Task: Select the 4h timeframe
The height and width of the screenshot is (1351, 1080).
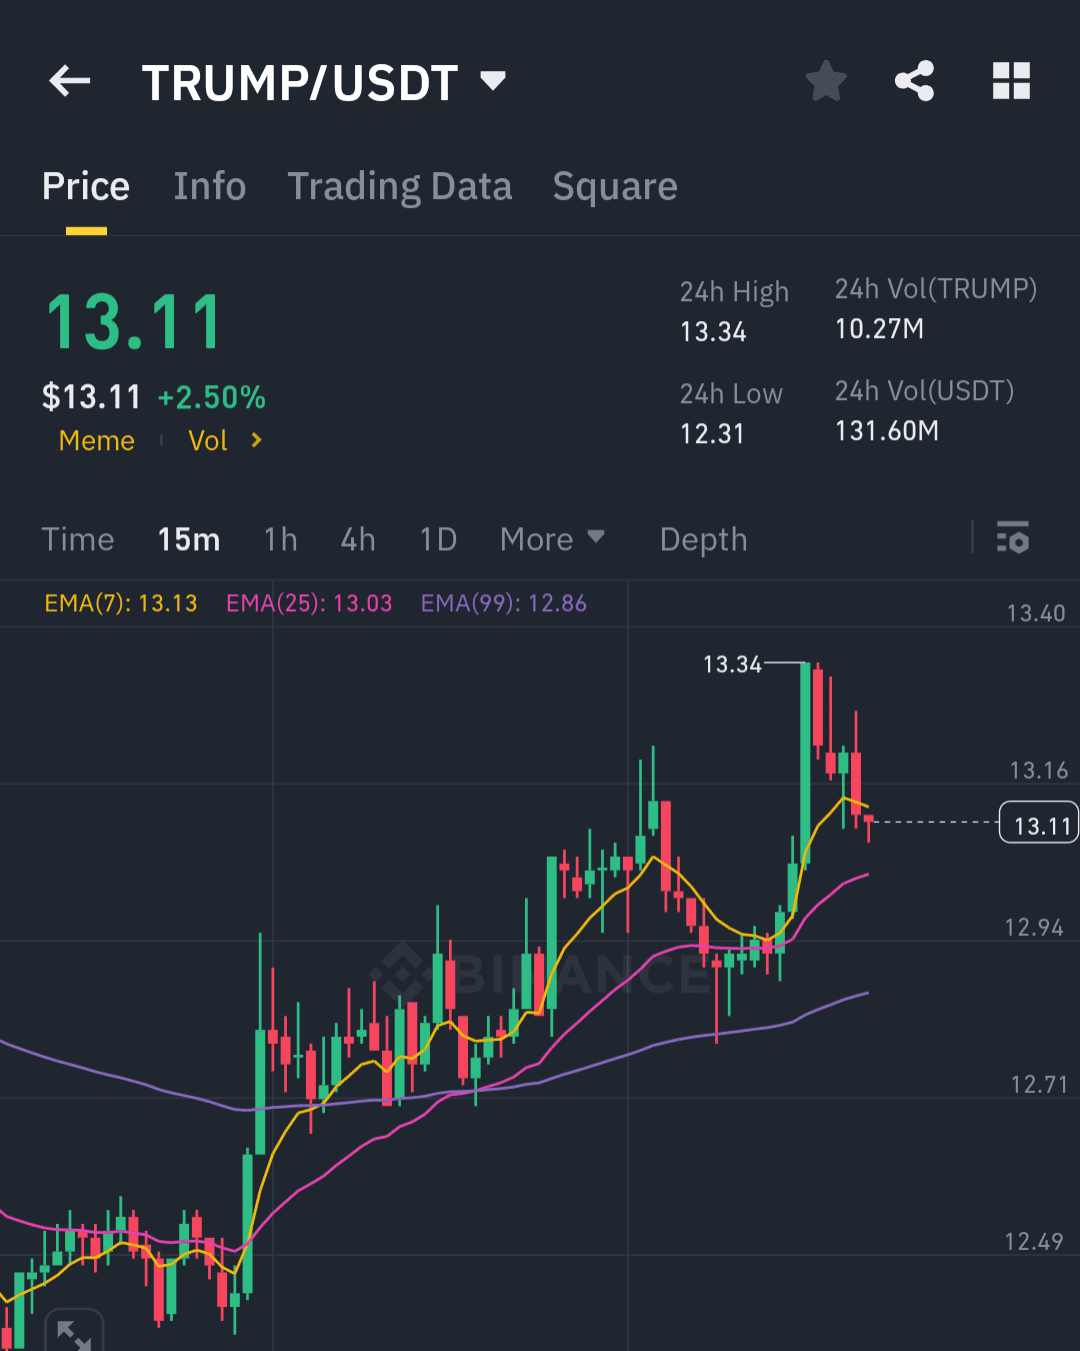Action: pos(358,539)
